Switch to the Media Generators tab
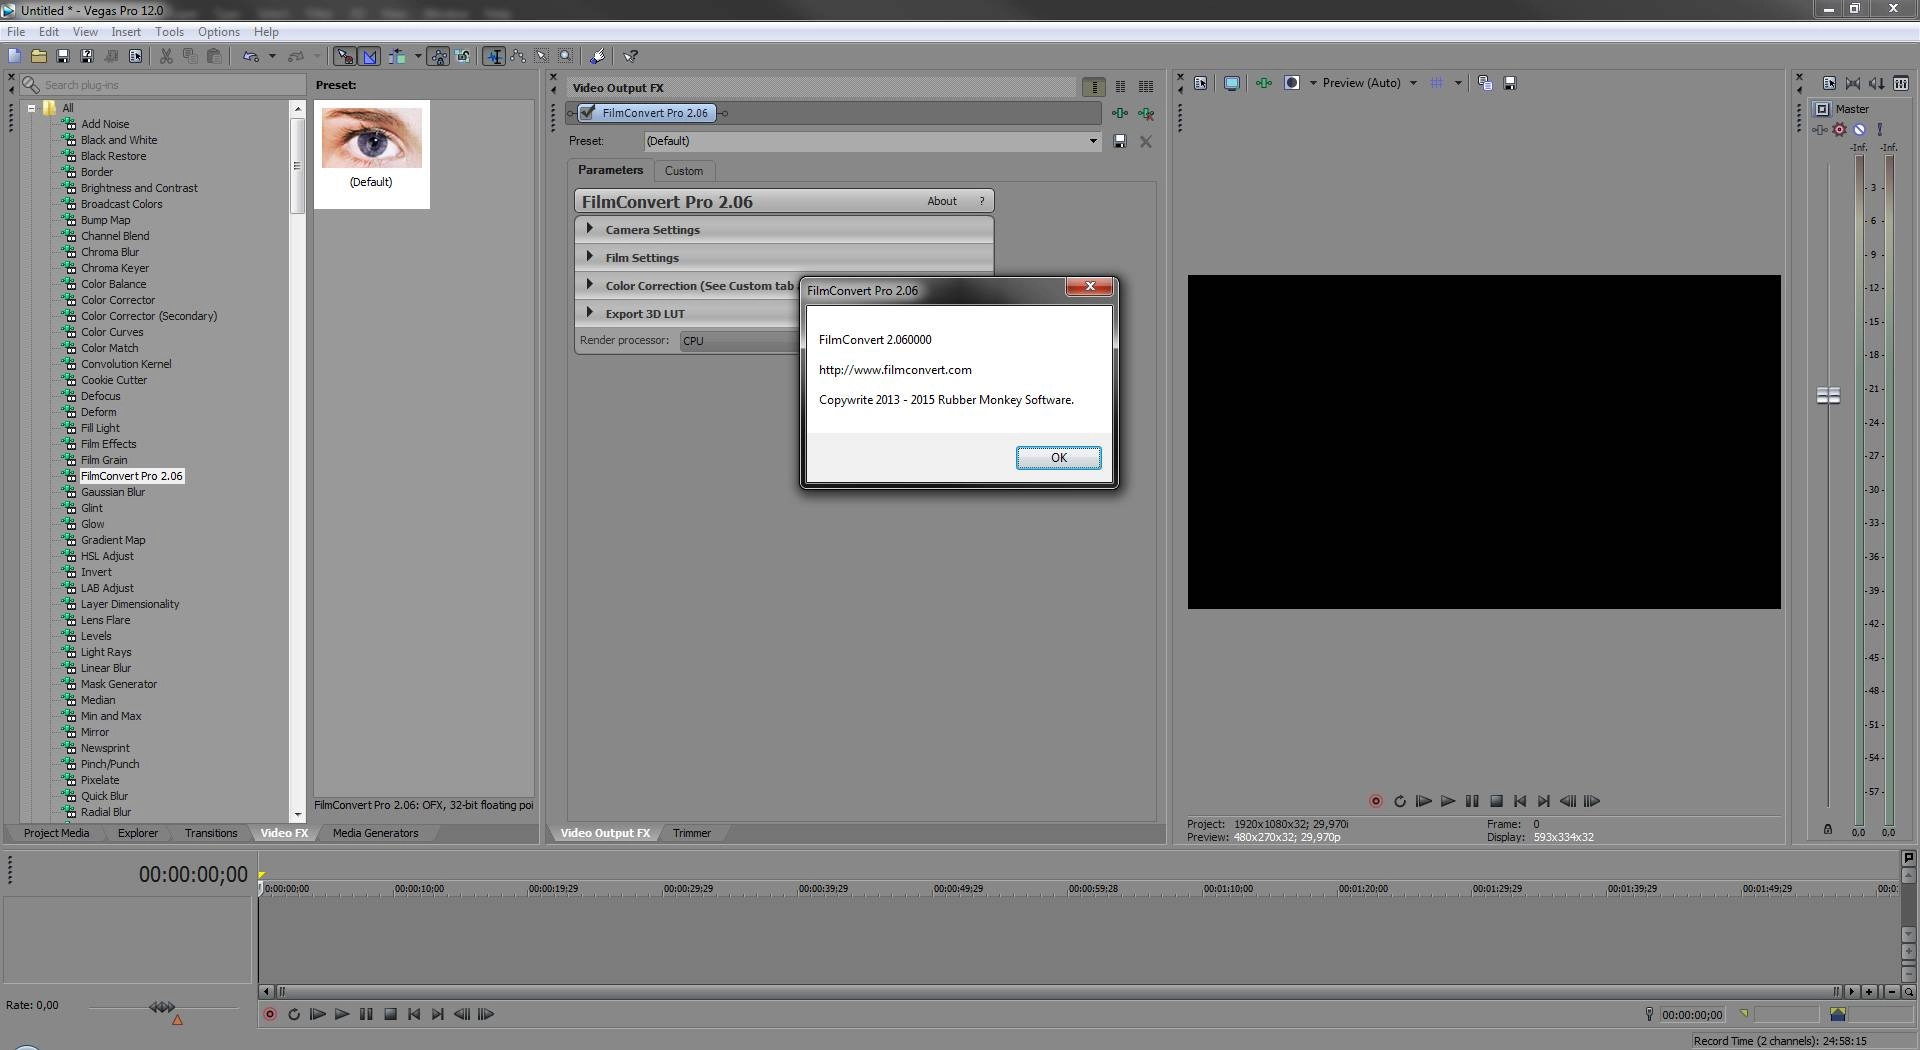The width and height of the screenshot is (1920, 1050). pyautogui.click(x=375, y=833)
